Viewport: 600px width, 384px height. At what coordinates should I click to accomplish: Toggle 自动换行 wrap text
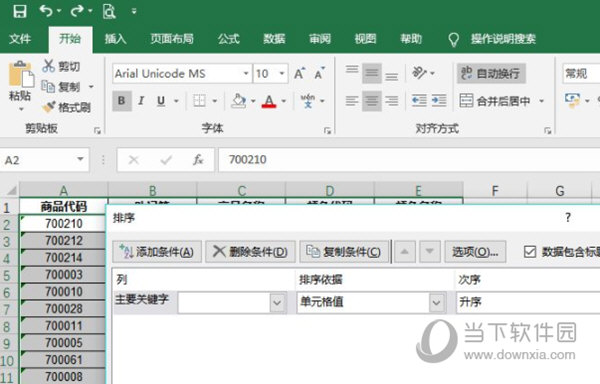pyautogui.click(x=491, y=73)
